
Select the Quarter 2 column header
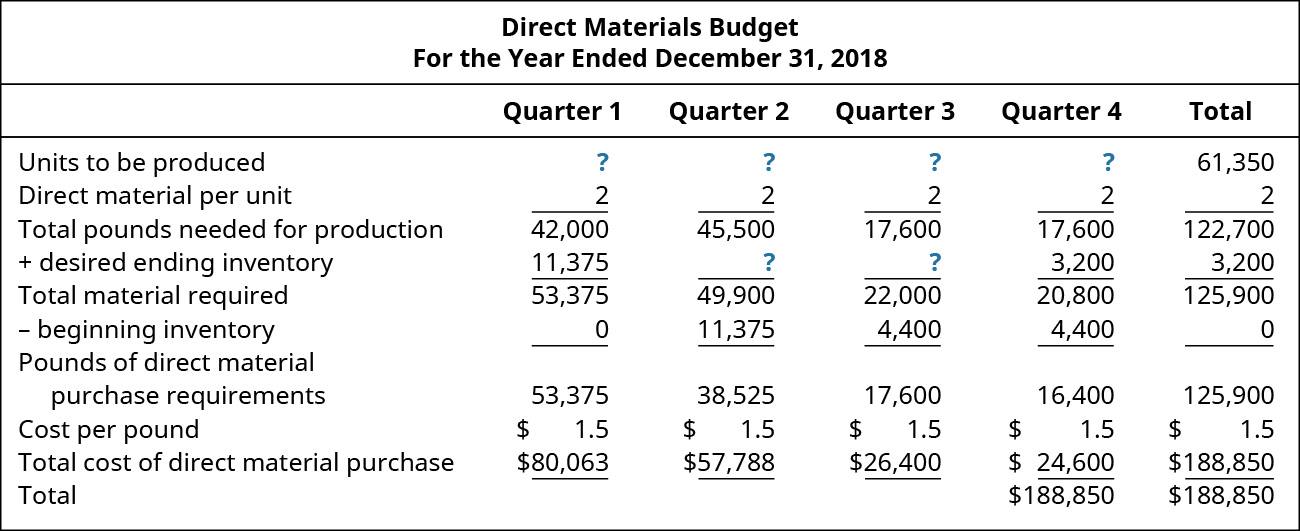pos(728,111)
